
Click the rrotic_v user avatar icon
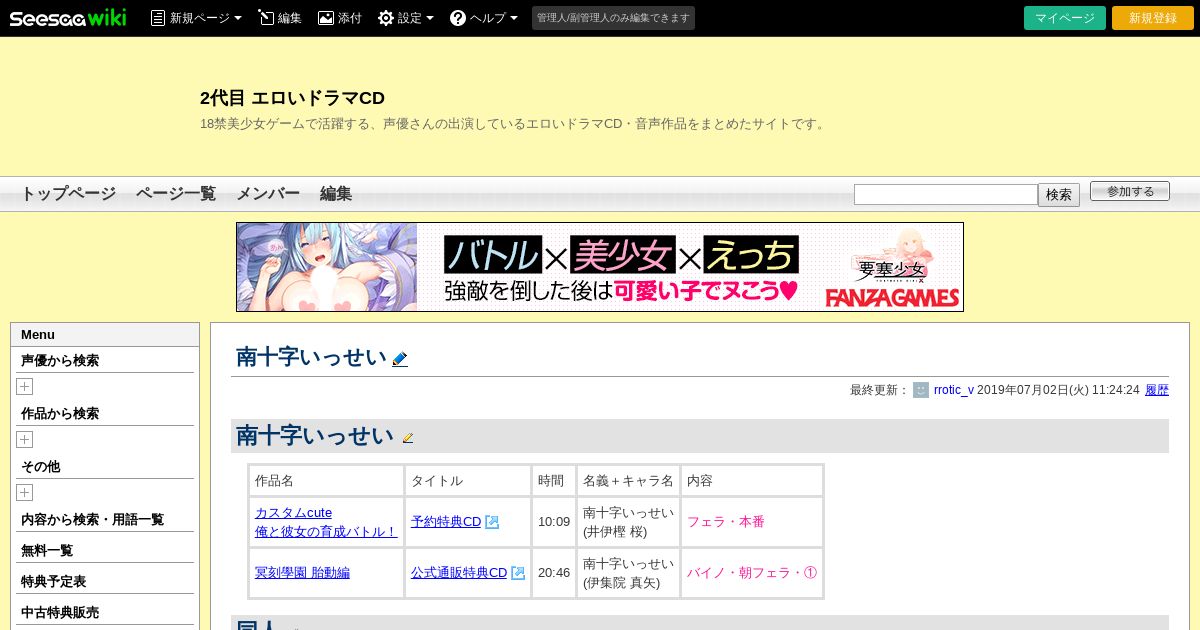click(921, 390)
